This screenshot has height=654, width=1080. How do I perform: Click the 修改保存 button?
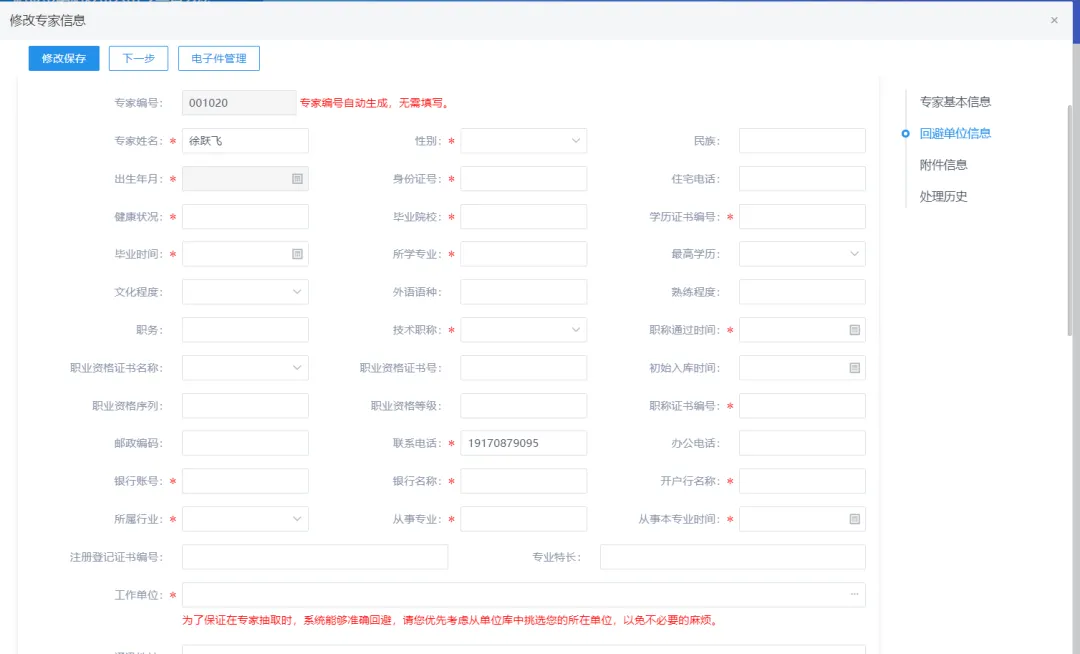64,59
